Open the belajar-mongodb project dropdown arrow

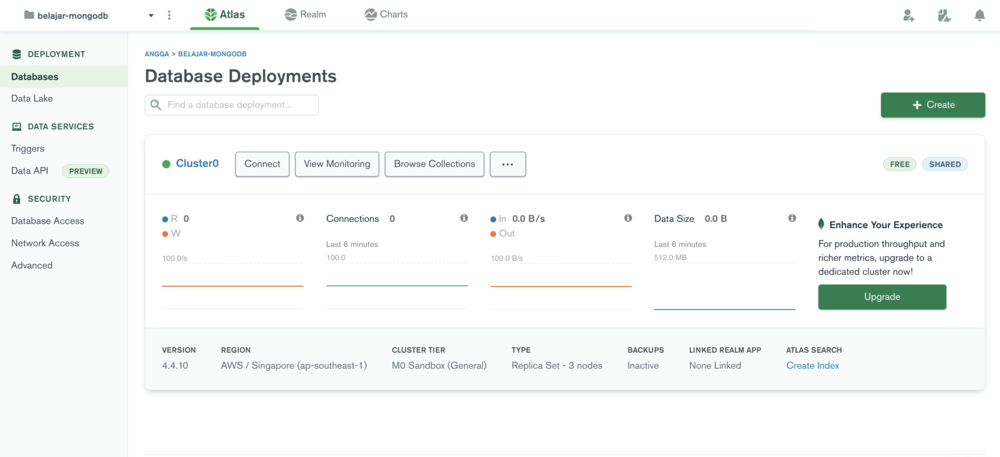click(x=151, y=15)
